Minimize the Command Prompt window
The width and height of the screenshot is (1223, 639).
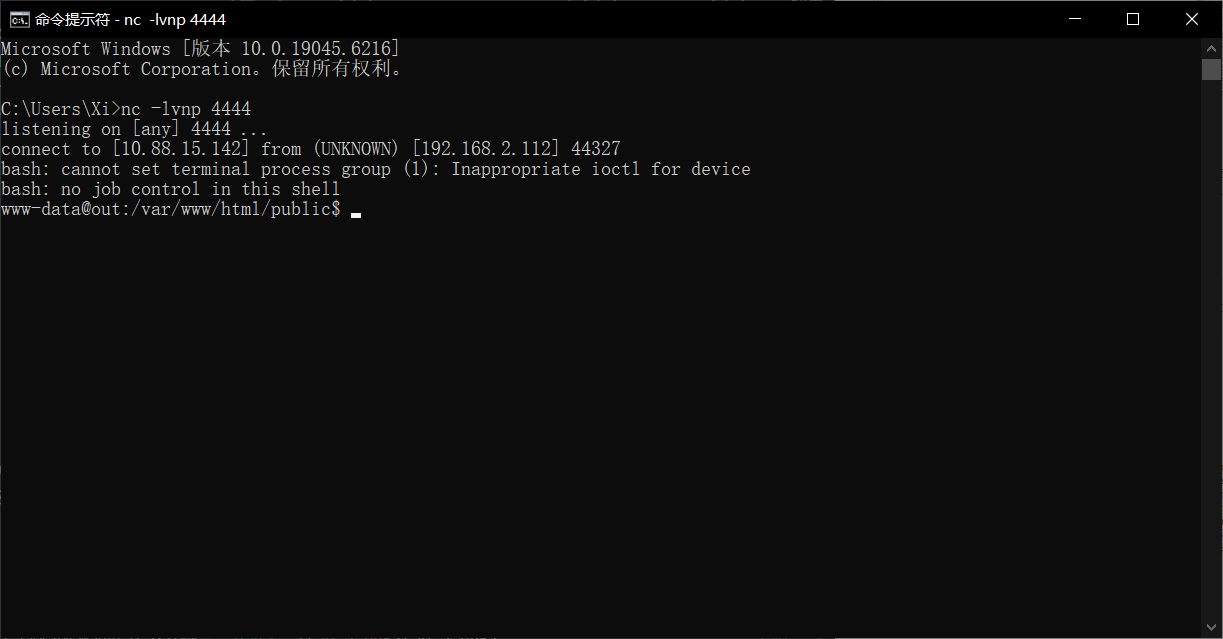pyautogui.click(x=1075, y=19)
